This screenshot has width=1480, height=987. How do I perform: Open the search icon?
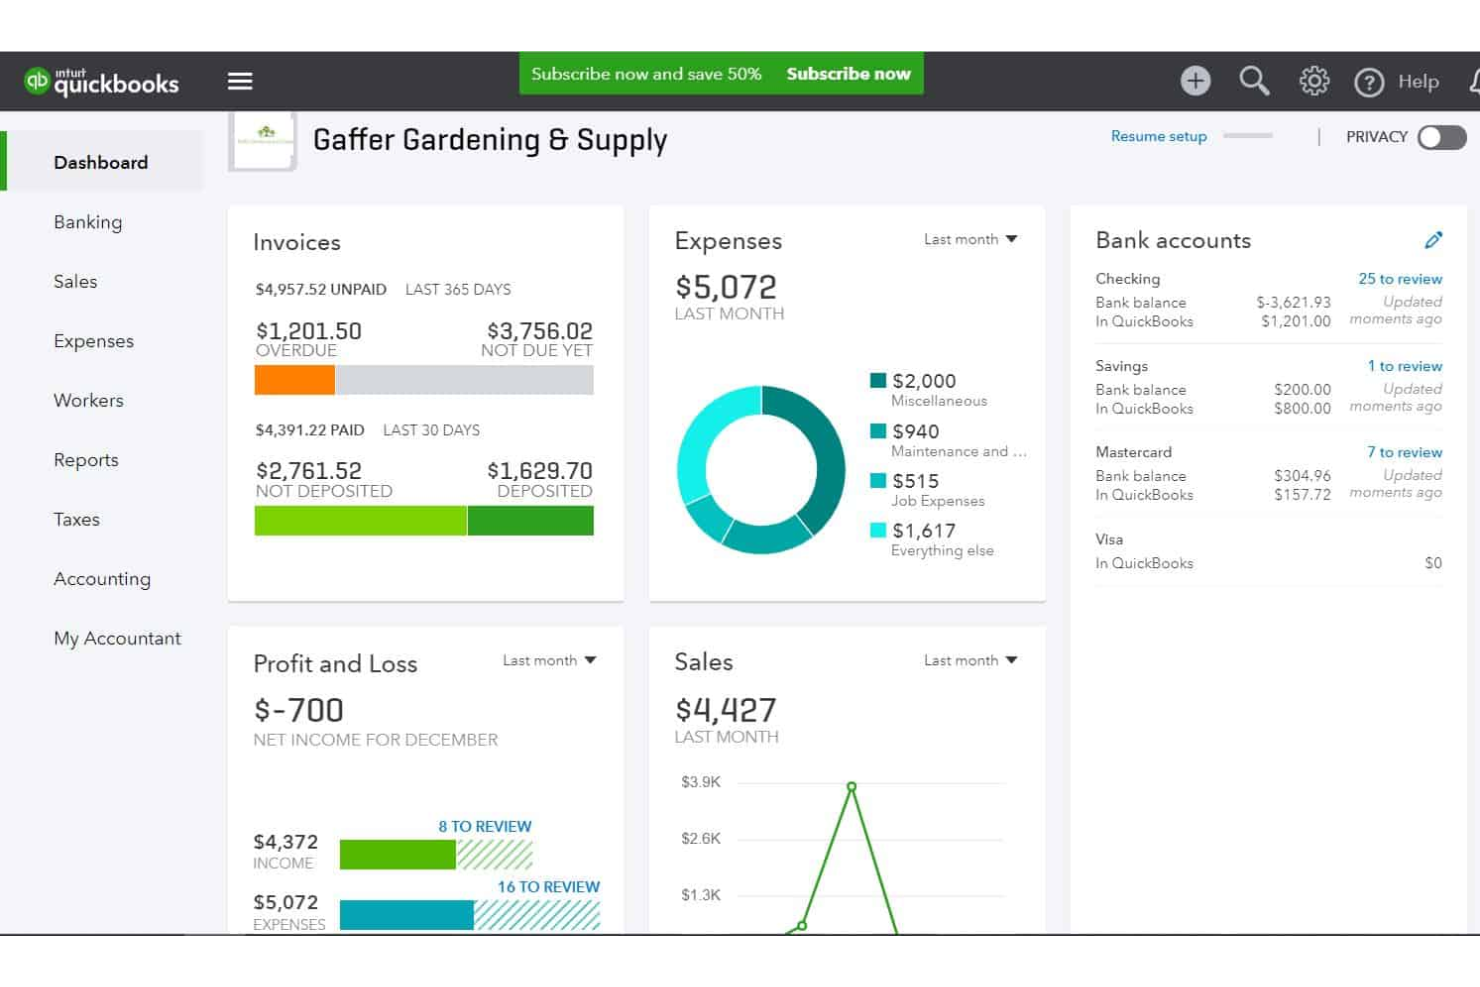[x=1255, y=81]
